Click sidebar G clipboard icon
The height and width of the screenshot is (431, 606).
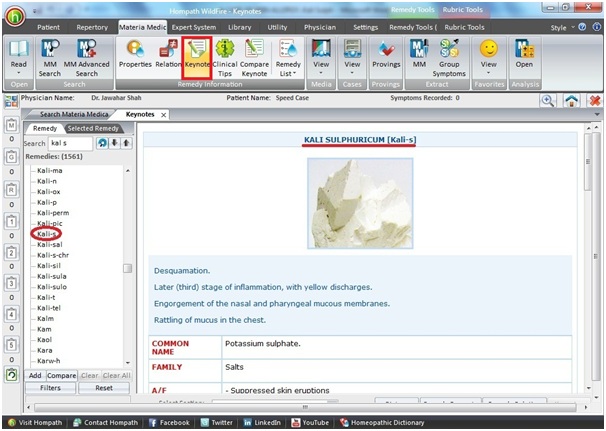pos(12,157)
